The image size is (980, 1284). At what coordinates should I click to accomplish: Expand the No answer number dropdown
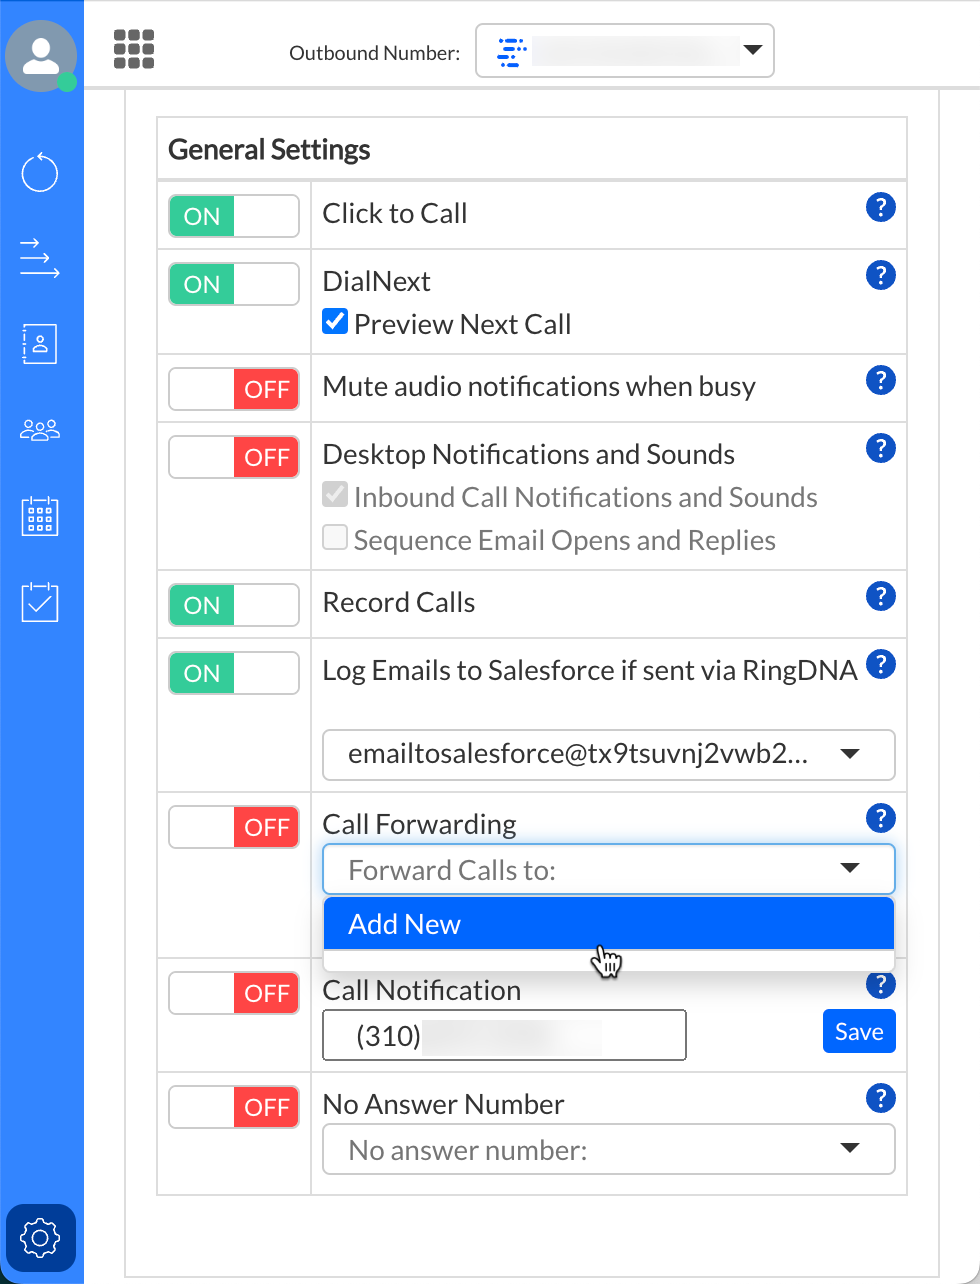(608, 1150)
